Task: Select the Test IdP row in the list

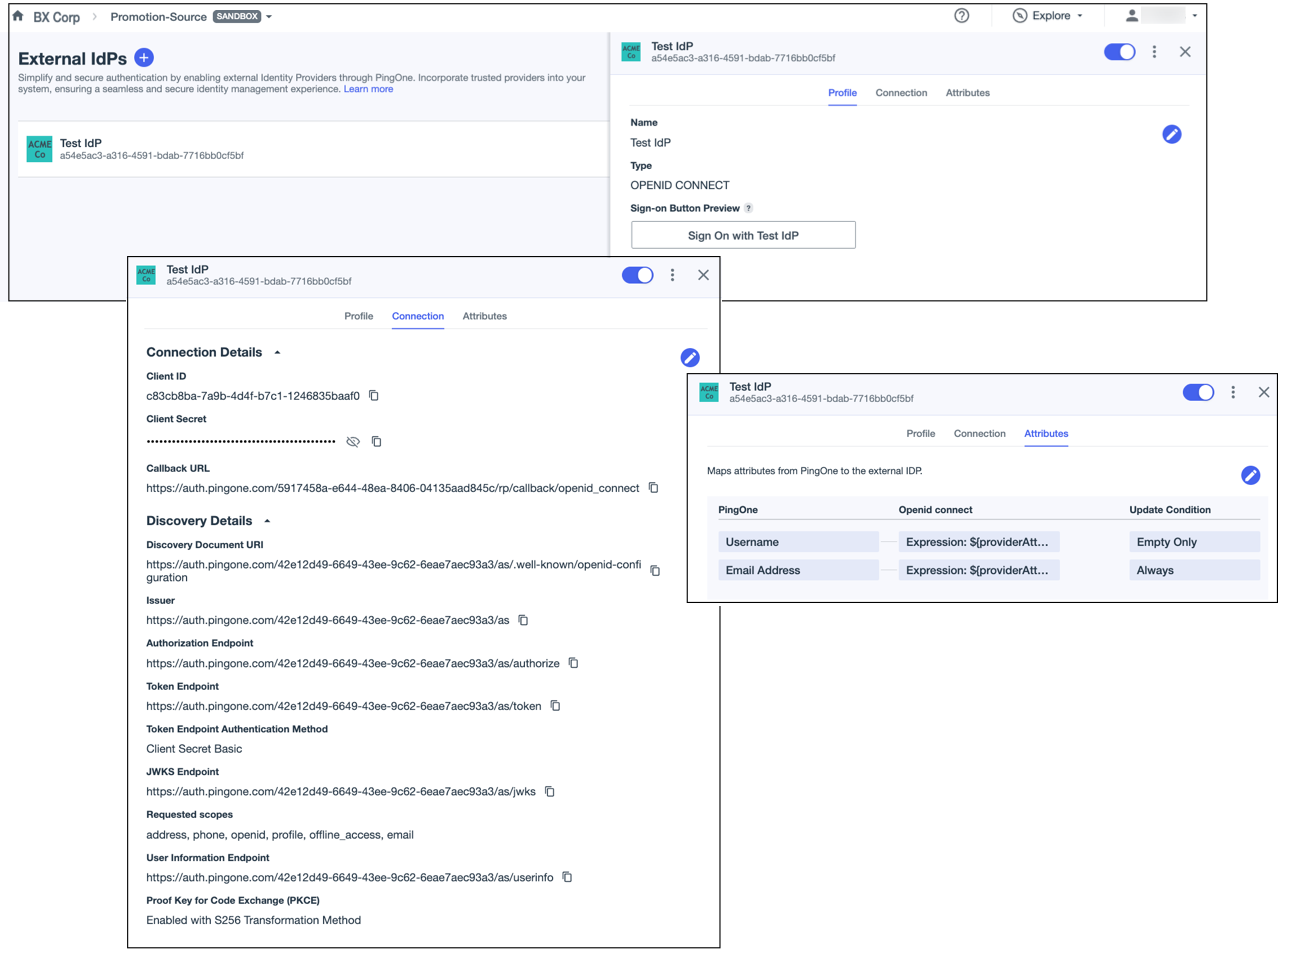Action: (313, 149)
